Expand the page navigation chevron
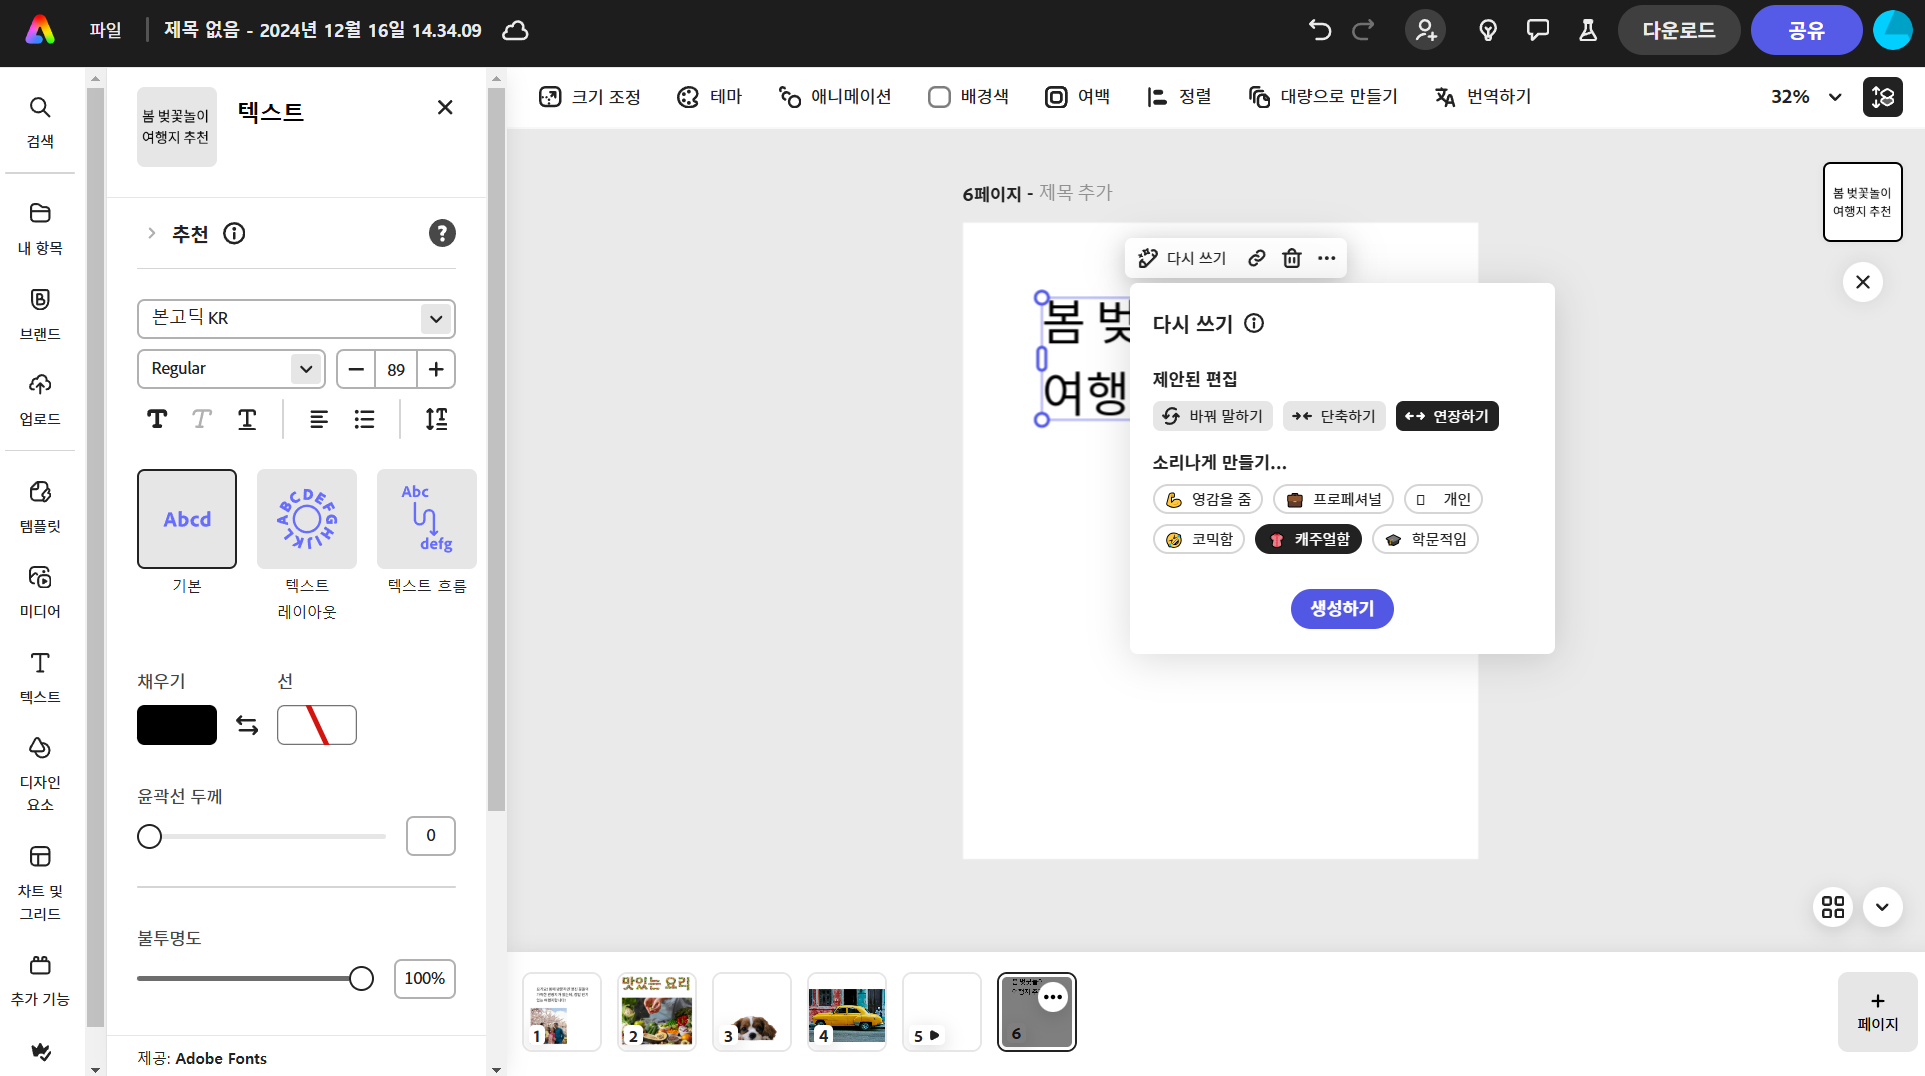The height and width of the screenshot is (1076, 1925). coord(1883,907)
